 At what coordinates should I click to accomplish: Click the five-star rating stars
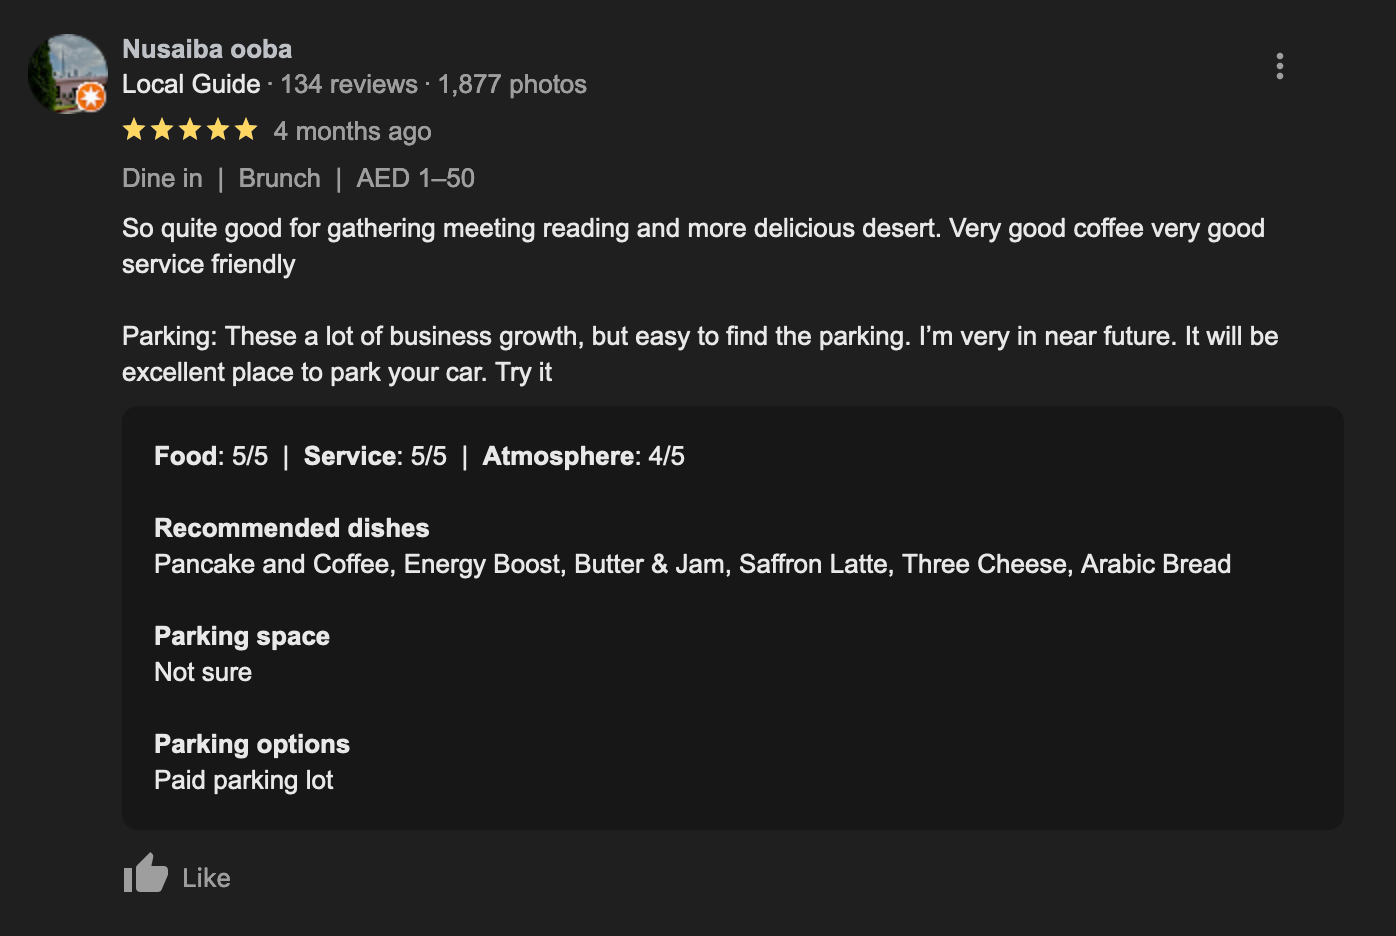[x=190, y=130]
